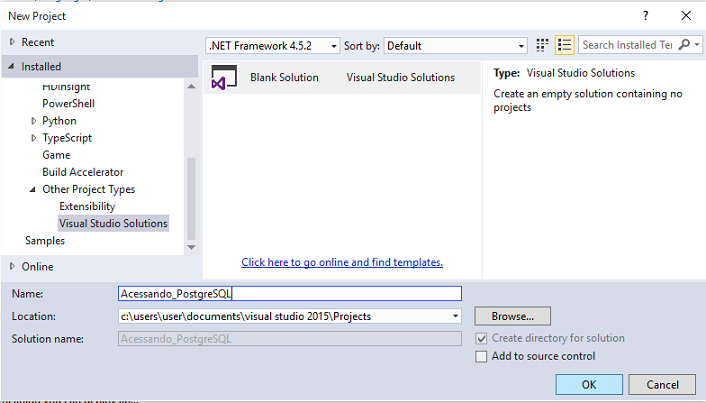Select the partly hidden HDInsight tree item
Image resolution: width=706 pixels, height=403 pixels.
[66, 87]
